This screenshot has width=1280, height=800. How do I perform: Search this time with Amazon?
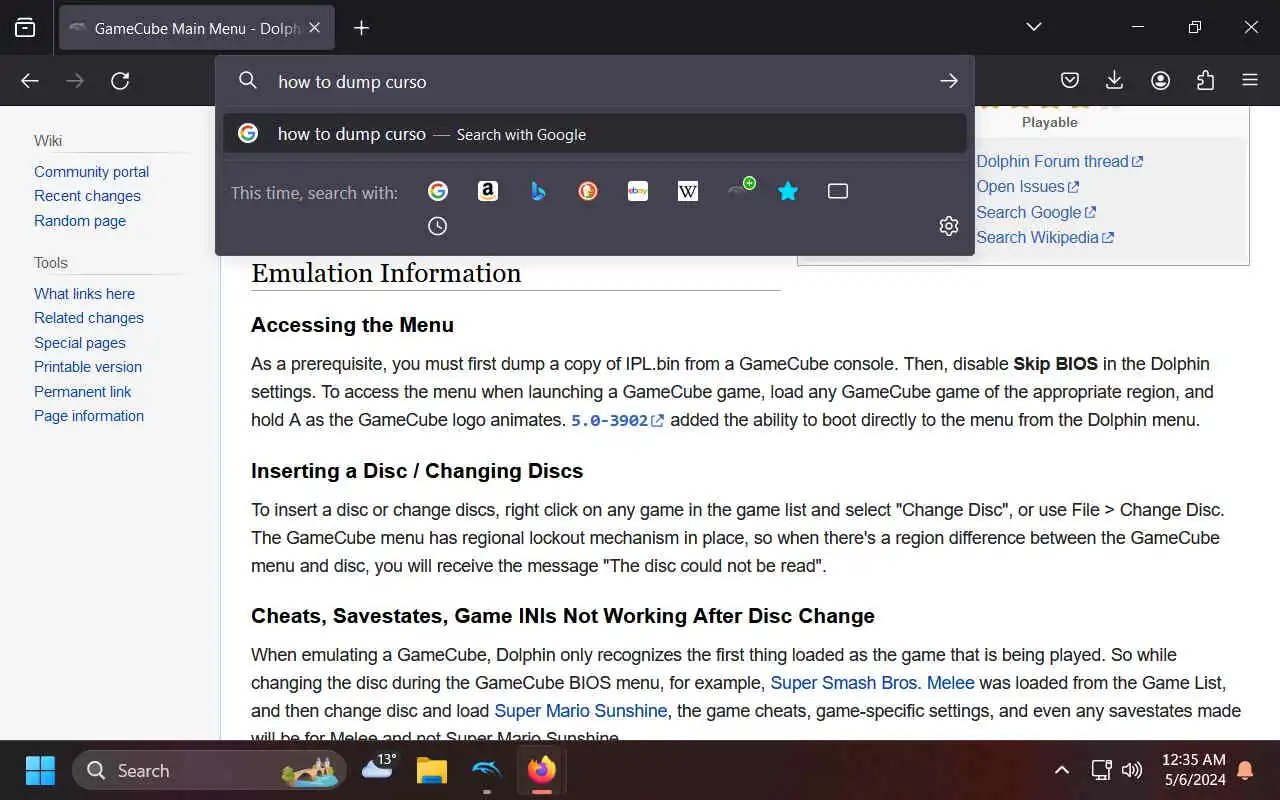[488, 191]
